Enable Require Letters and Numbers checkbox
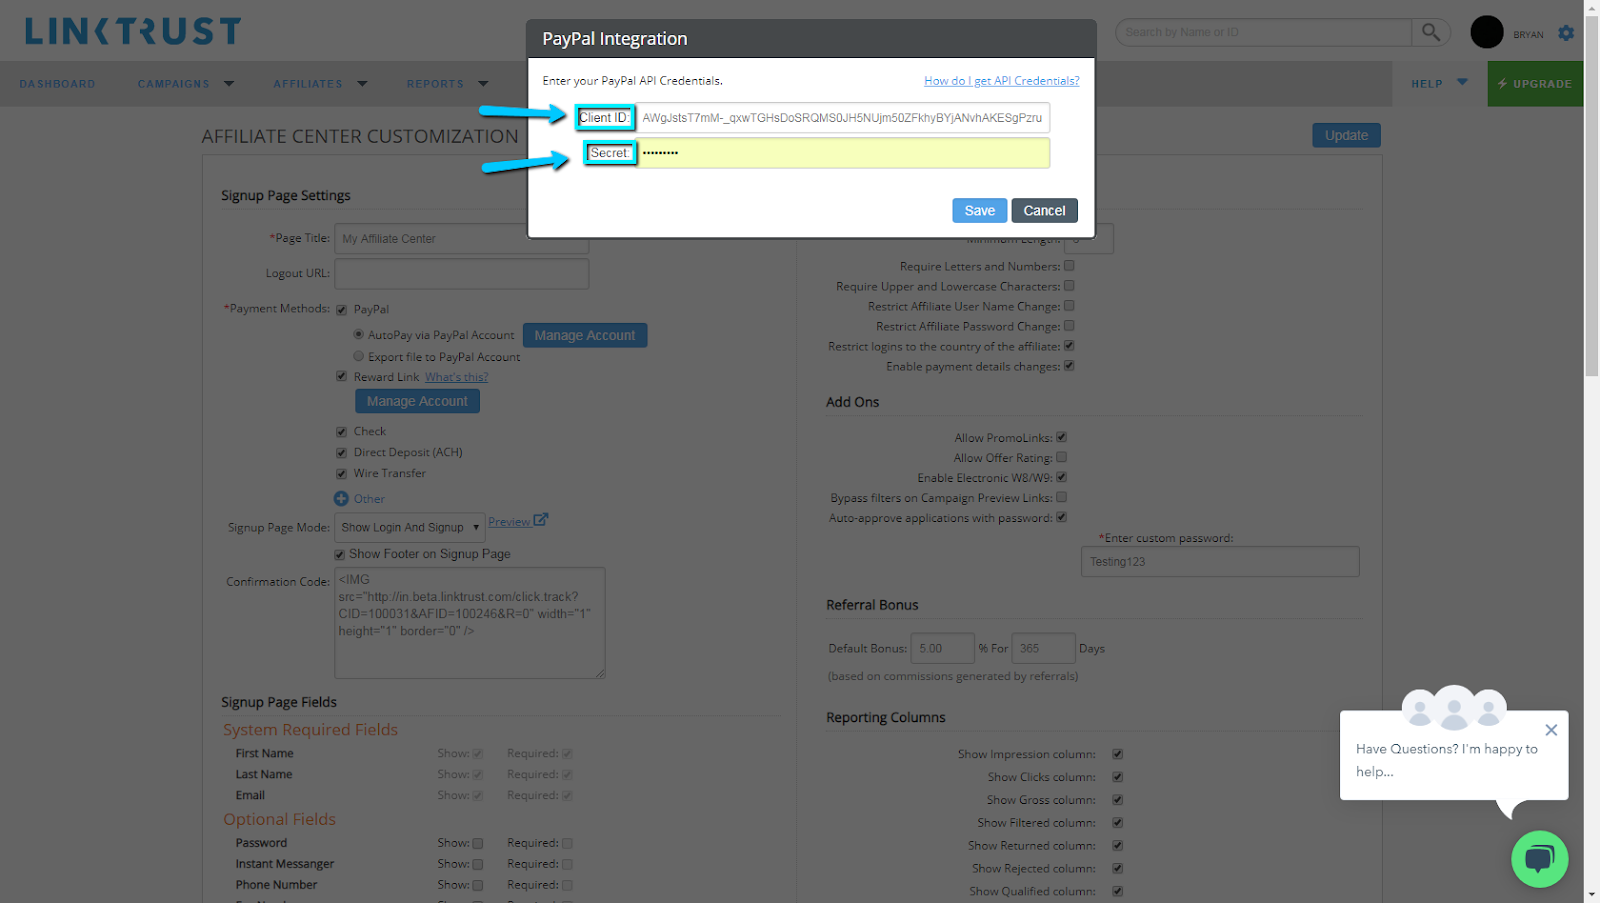This screenshot has width=1600, height=903. [x=1069, y=266]
